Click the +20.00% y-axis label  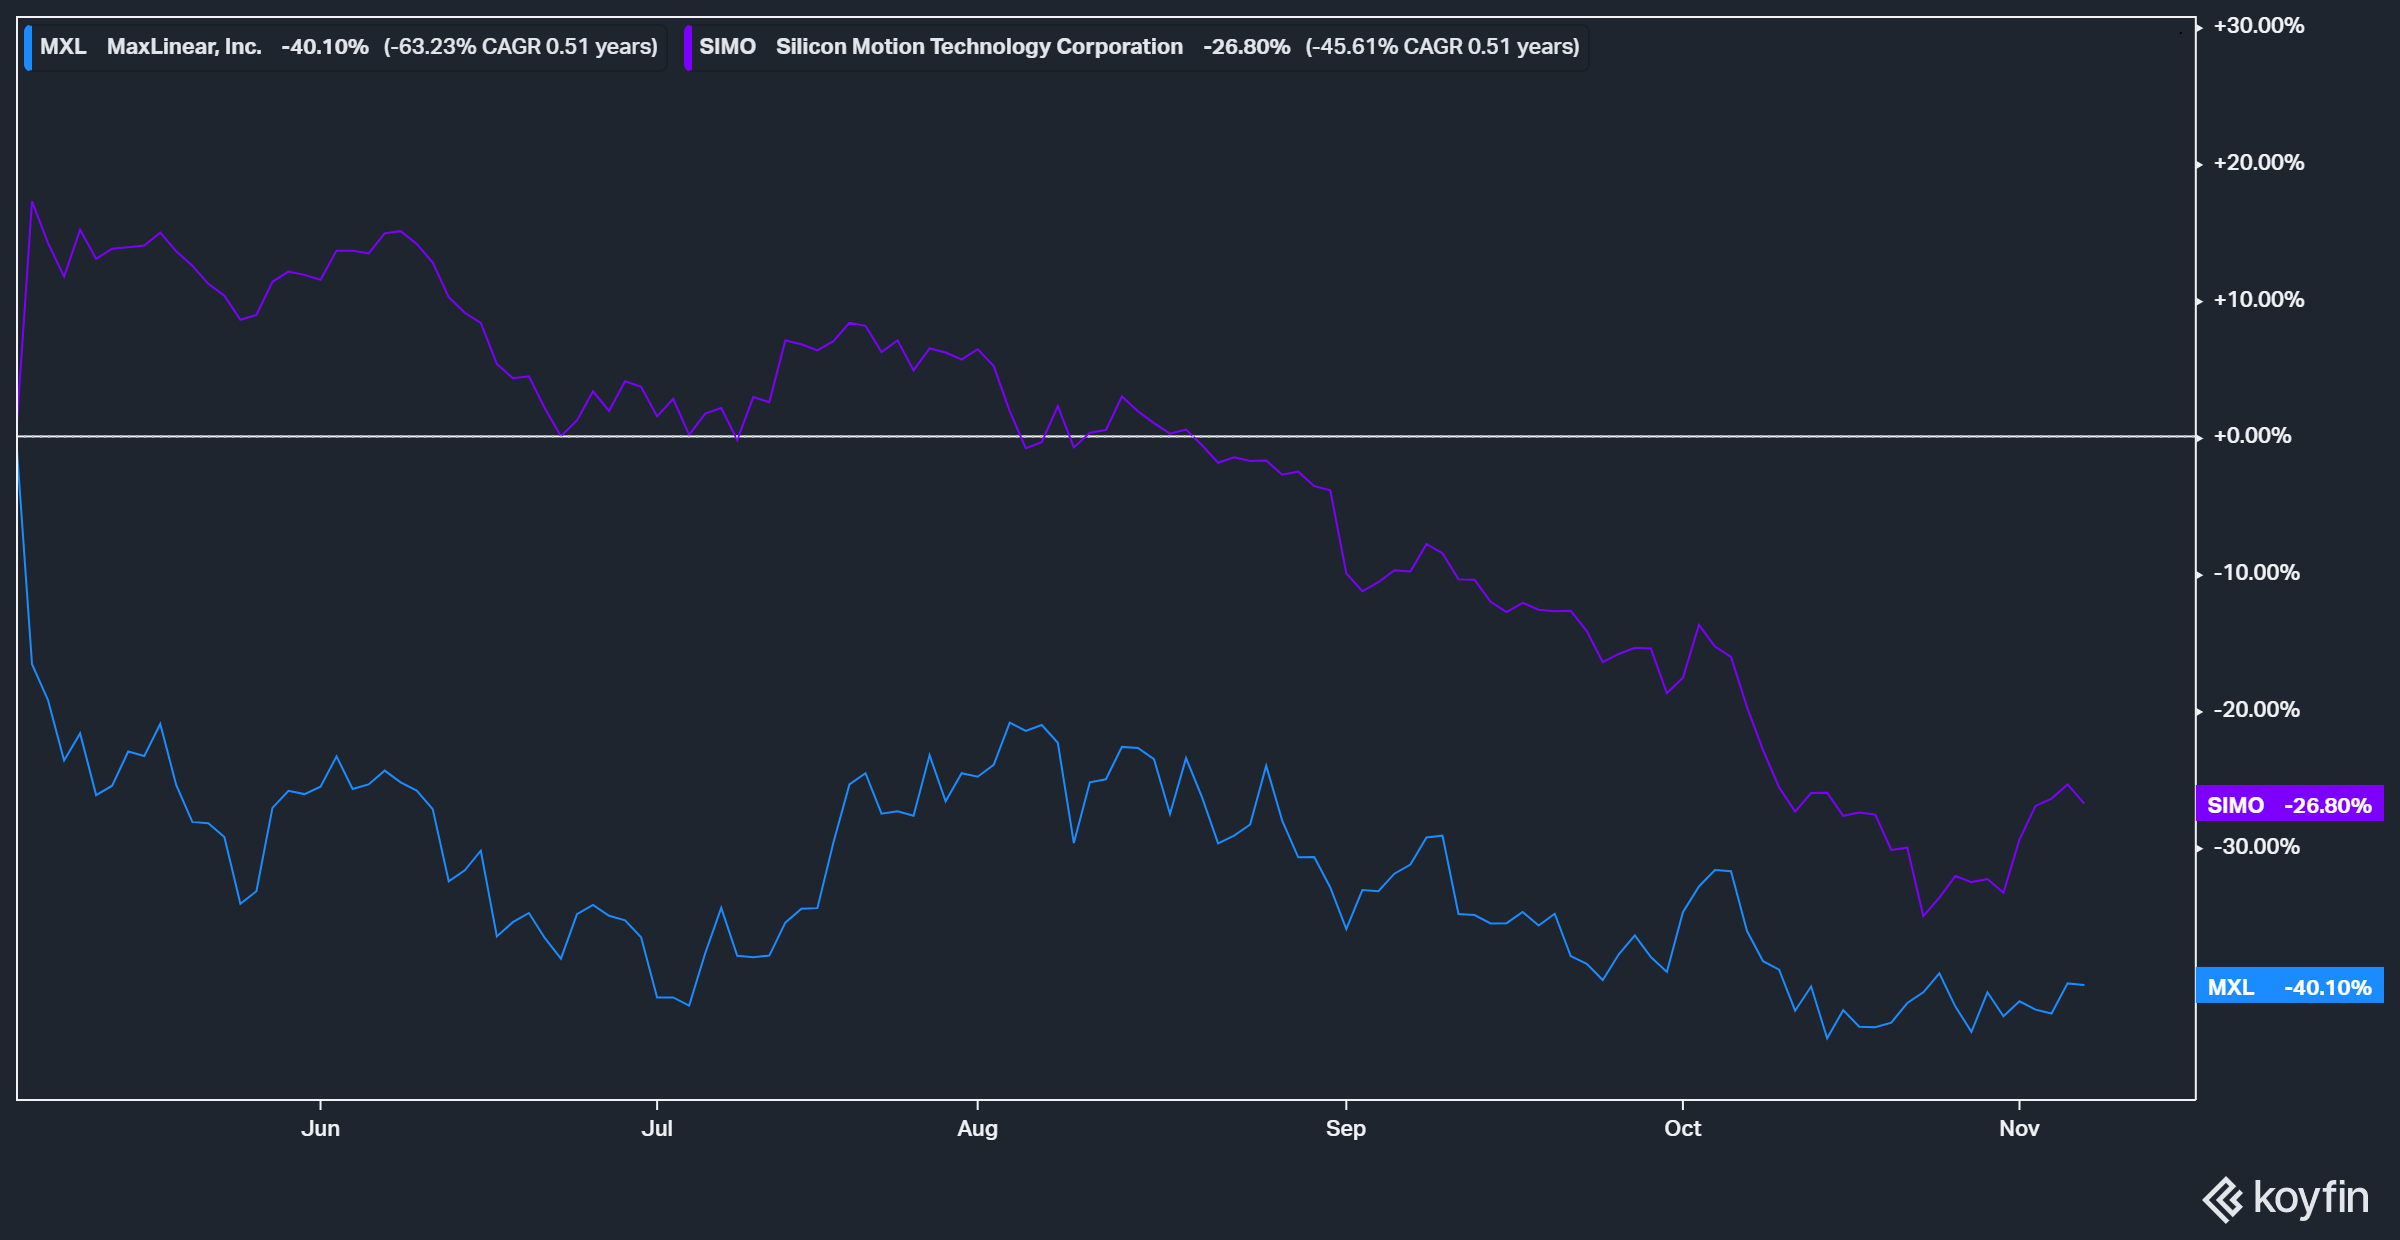[x=2259, y=163]
